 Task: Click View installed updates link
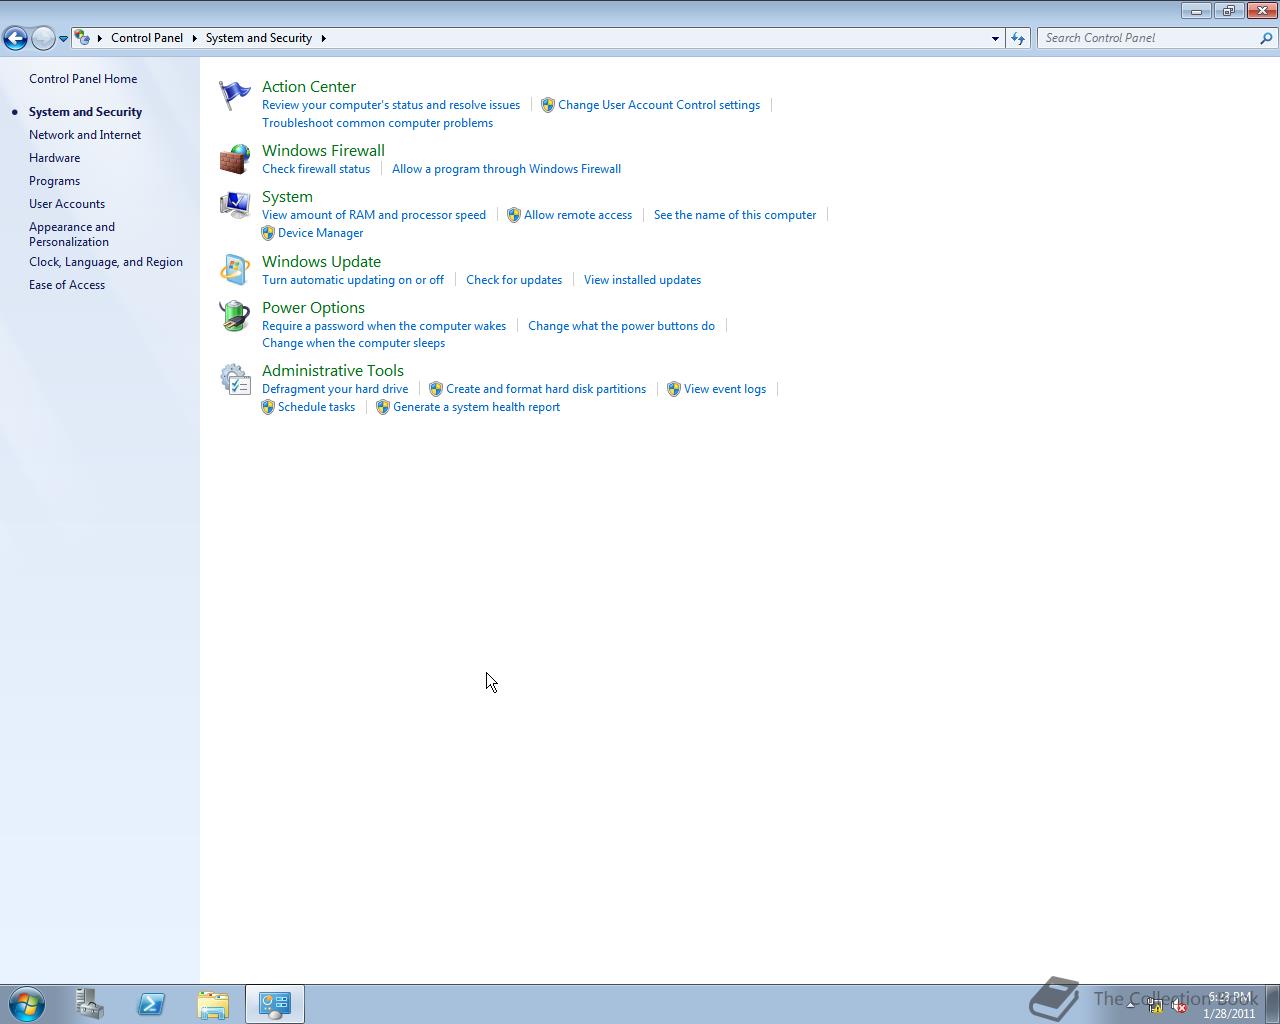point(642,280)
